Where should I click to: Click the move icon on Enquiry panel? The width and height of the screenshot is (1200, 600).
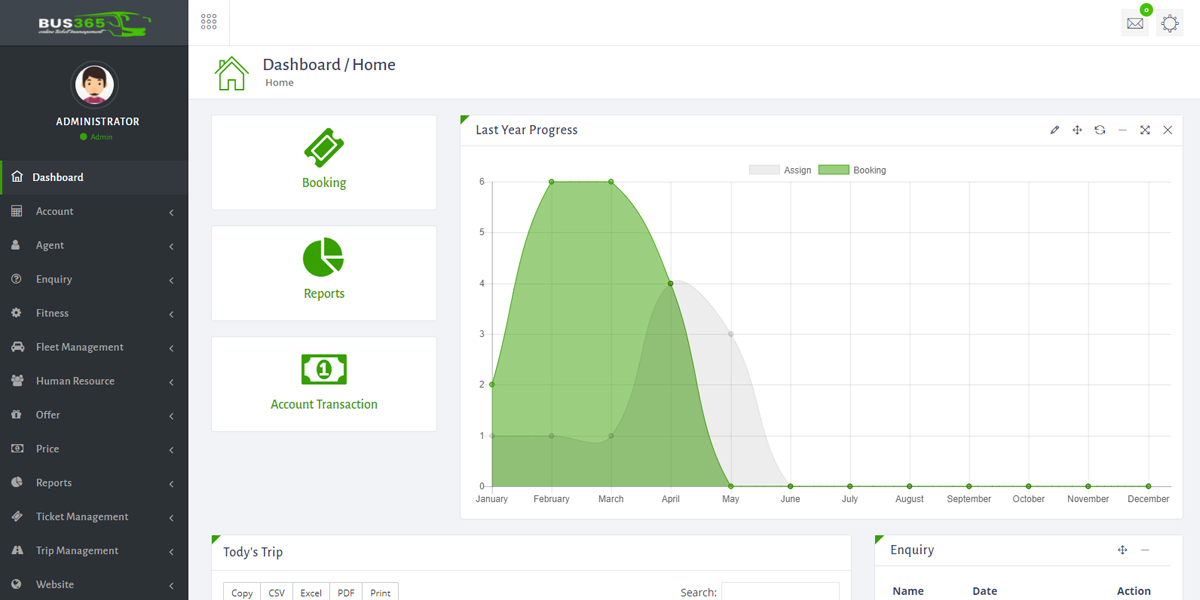1122,550
